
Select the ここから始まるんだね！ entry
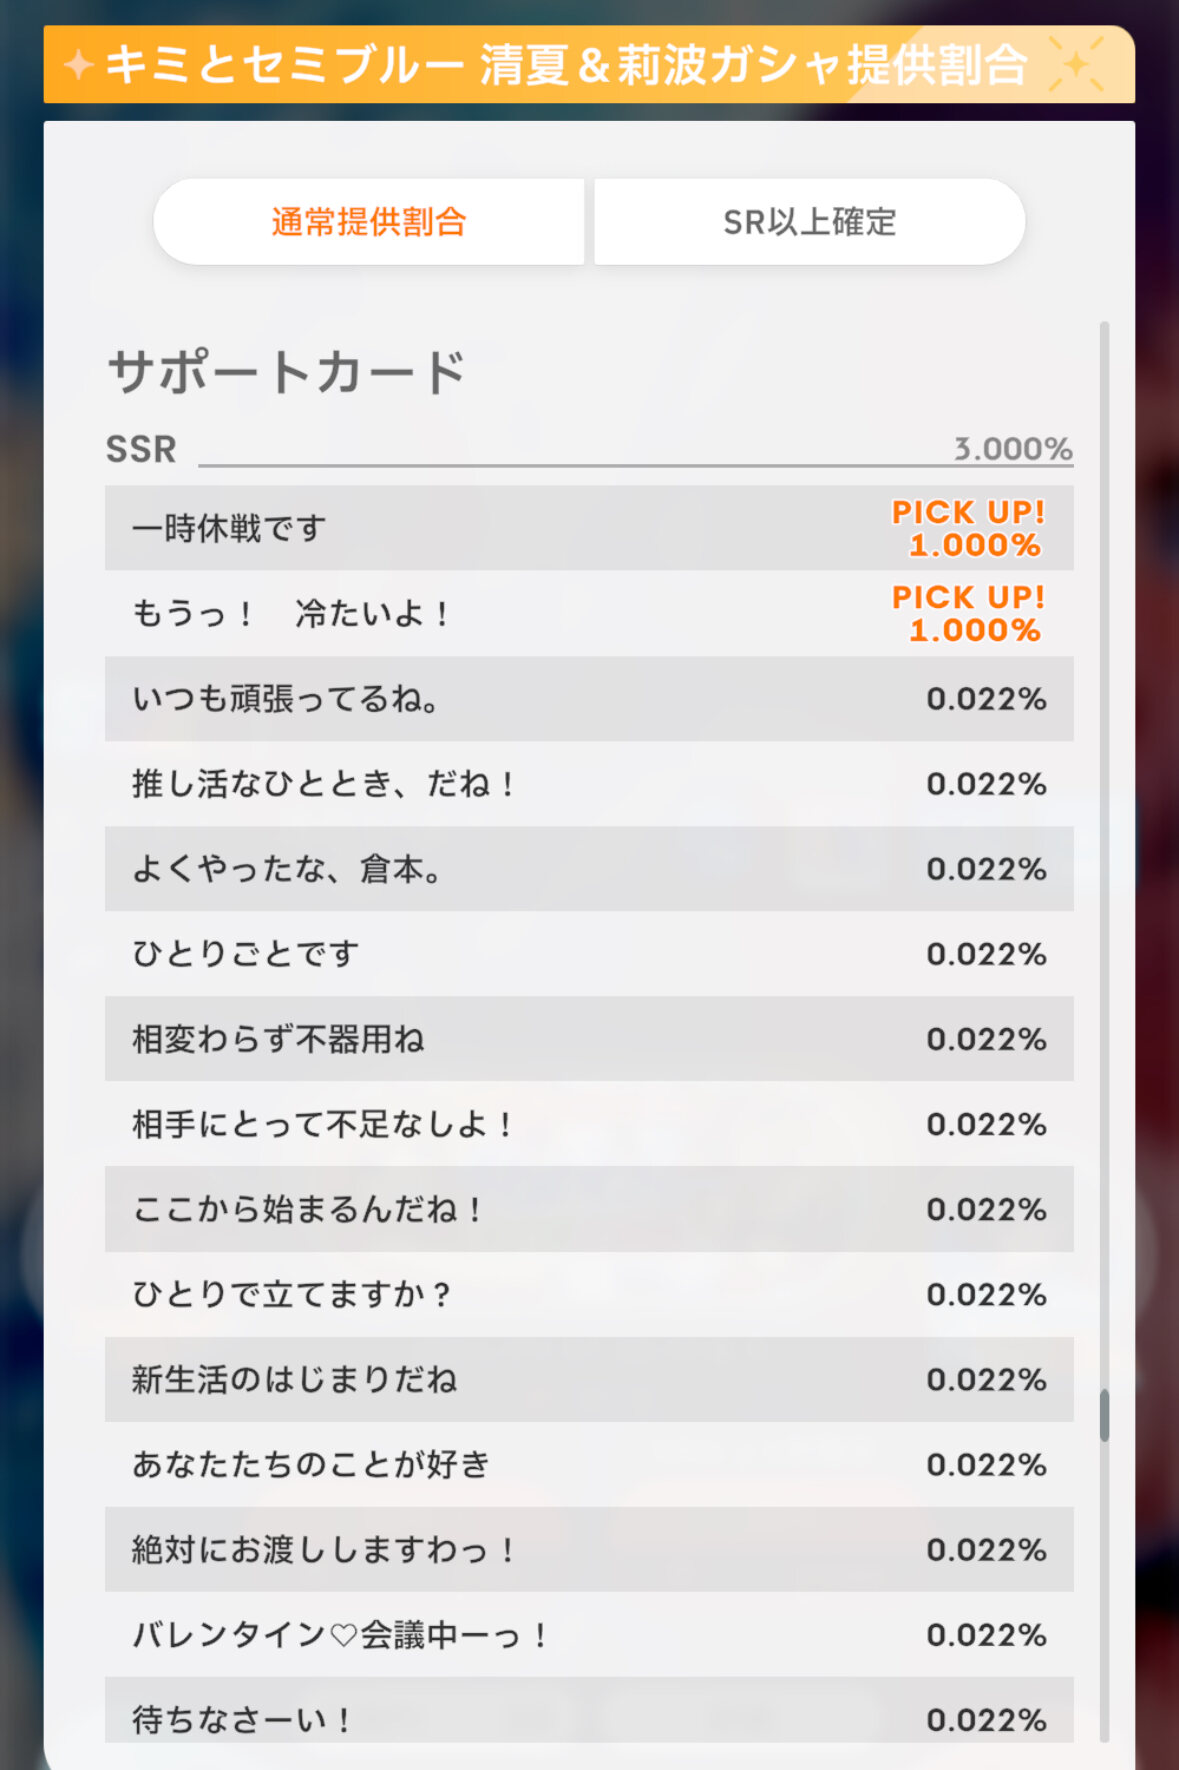tap(589, 1208)
